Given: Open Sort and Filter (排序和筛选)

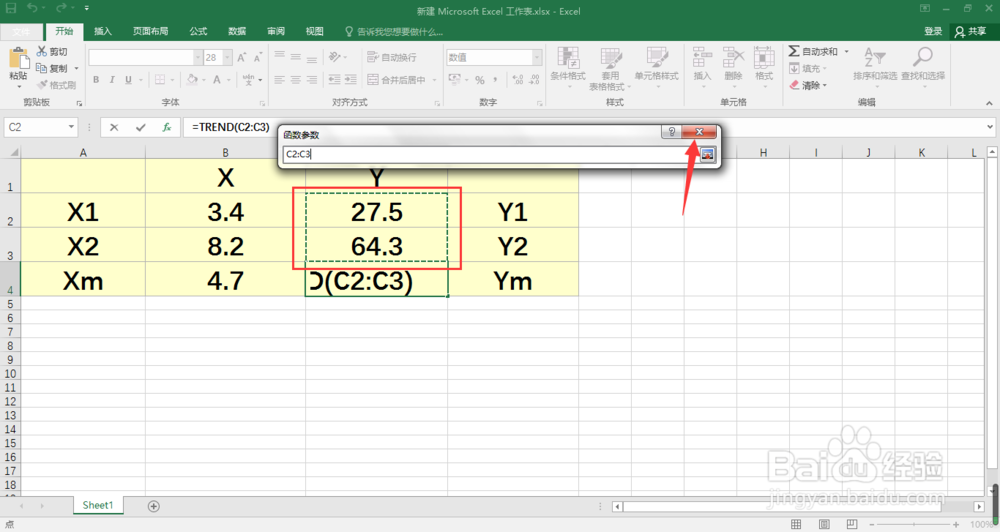Looking at the screenshot, I should point(875,66).
